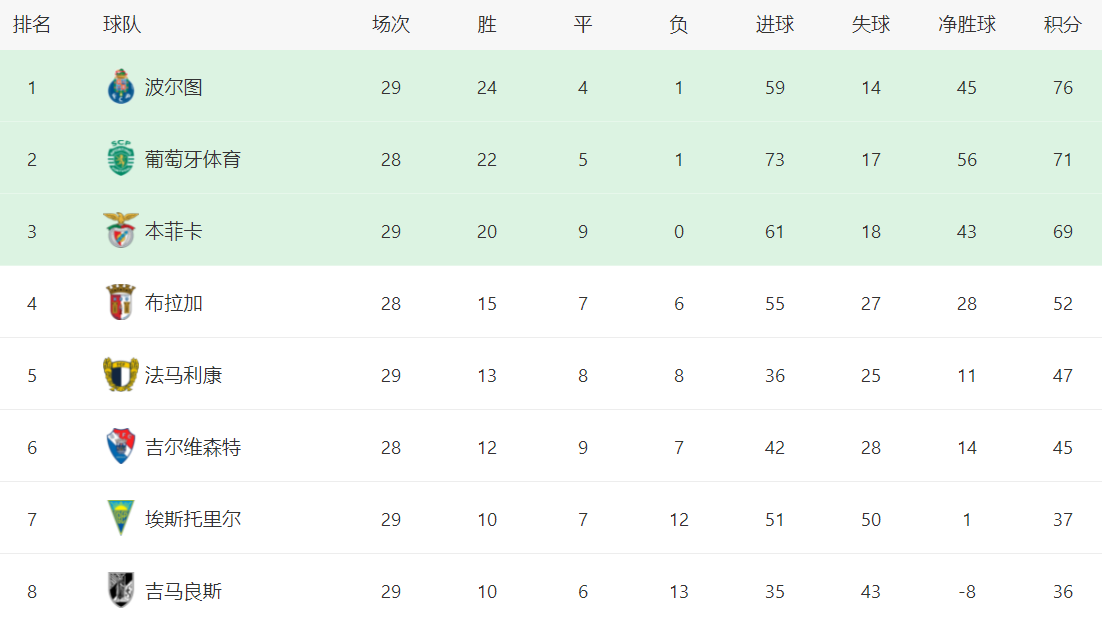Click the 吉尔维森特 crest icon
Viewport: 1102px width, 623px height.
pos(120,447)
